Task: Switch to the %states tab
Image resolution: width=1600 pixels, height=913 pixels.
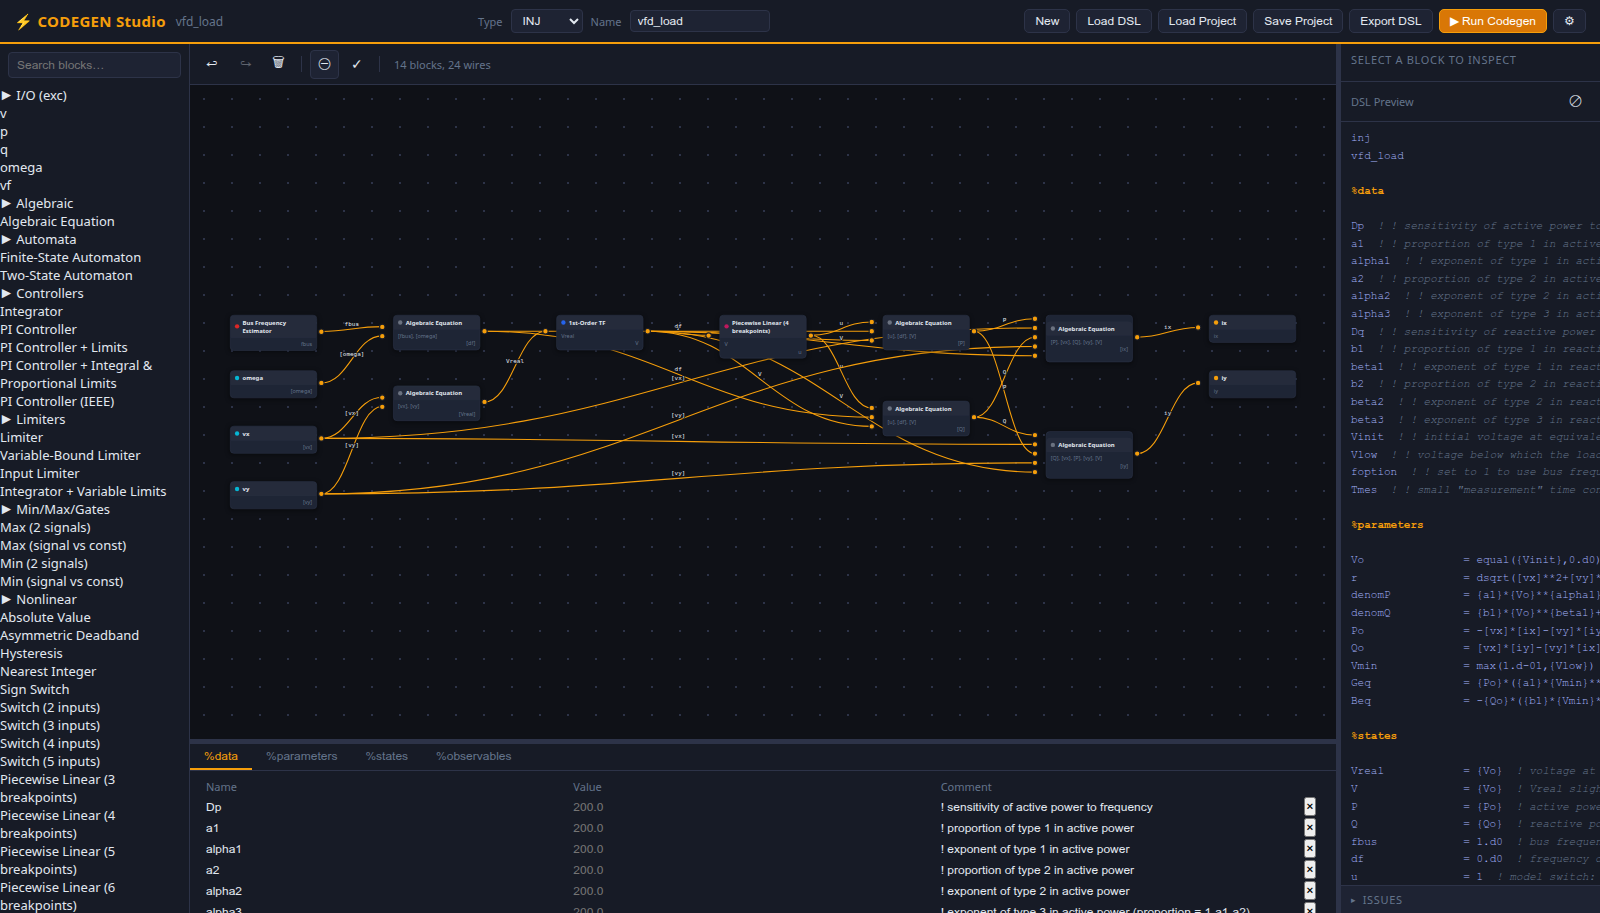Action: point(387,756)
